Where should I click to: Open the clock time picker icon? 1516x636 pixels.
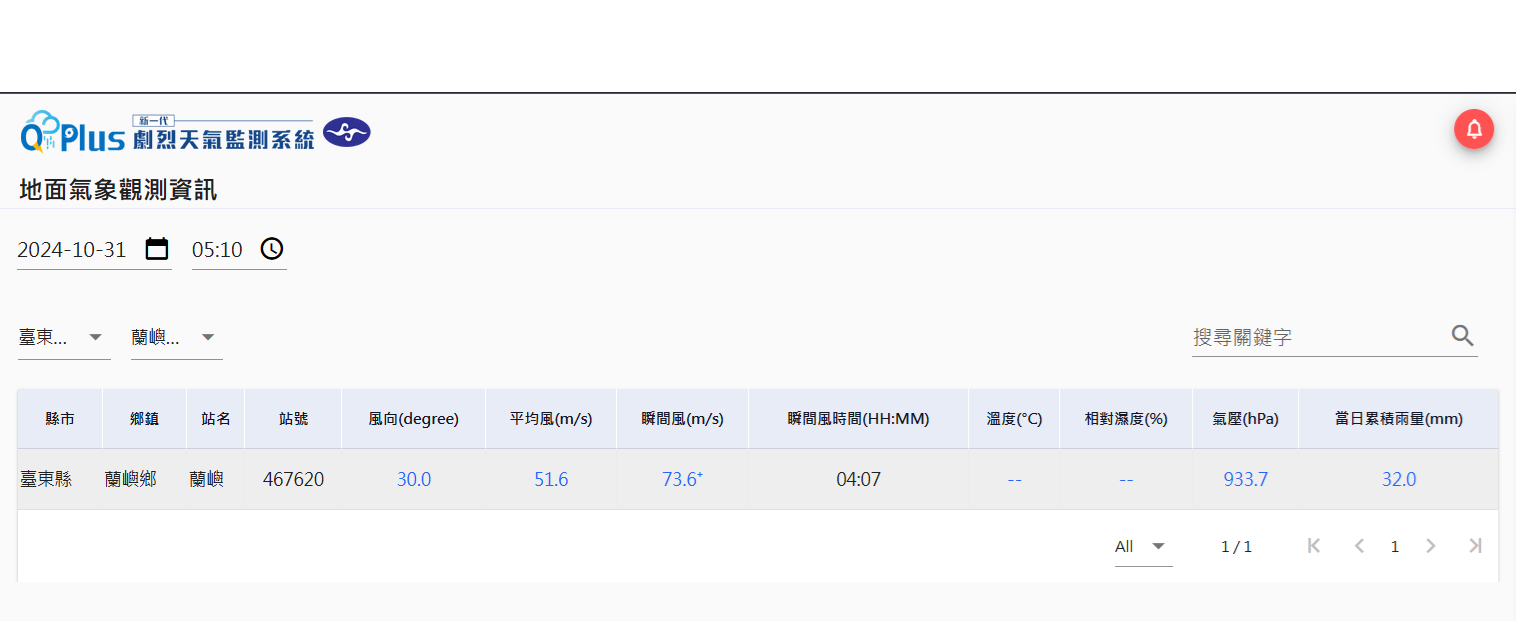point(272,249)
